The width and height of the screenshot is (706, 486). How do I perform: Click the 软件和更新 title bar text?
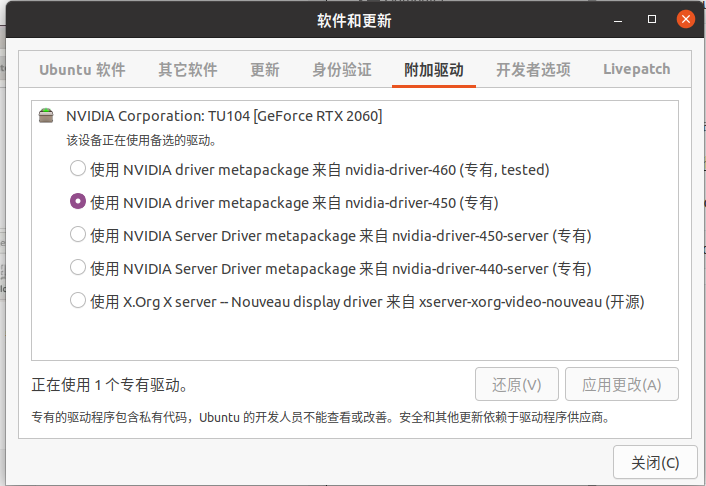pyautogui.click(x=354, y=21)
